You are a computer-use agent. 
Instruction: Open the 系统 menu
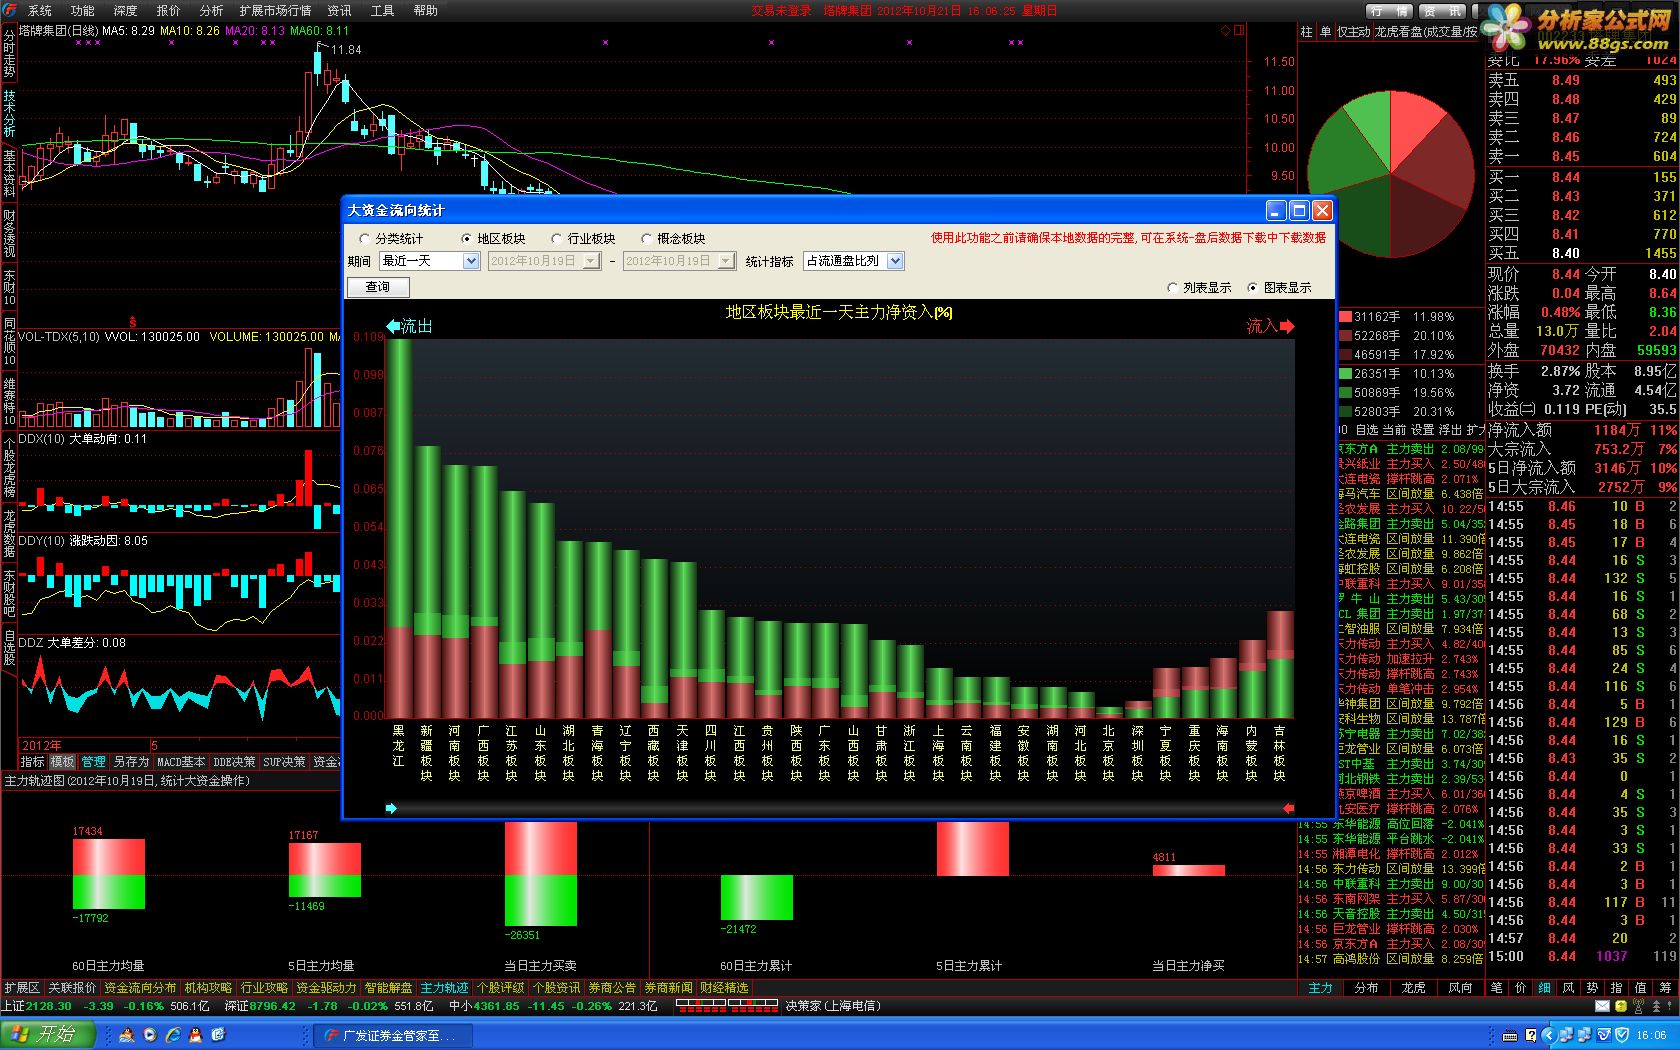tap(39, 11)
